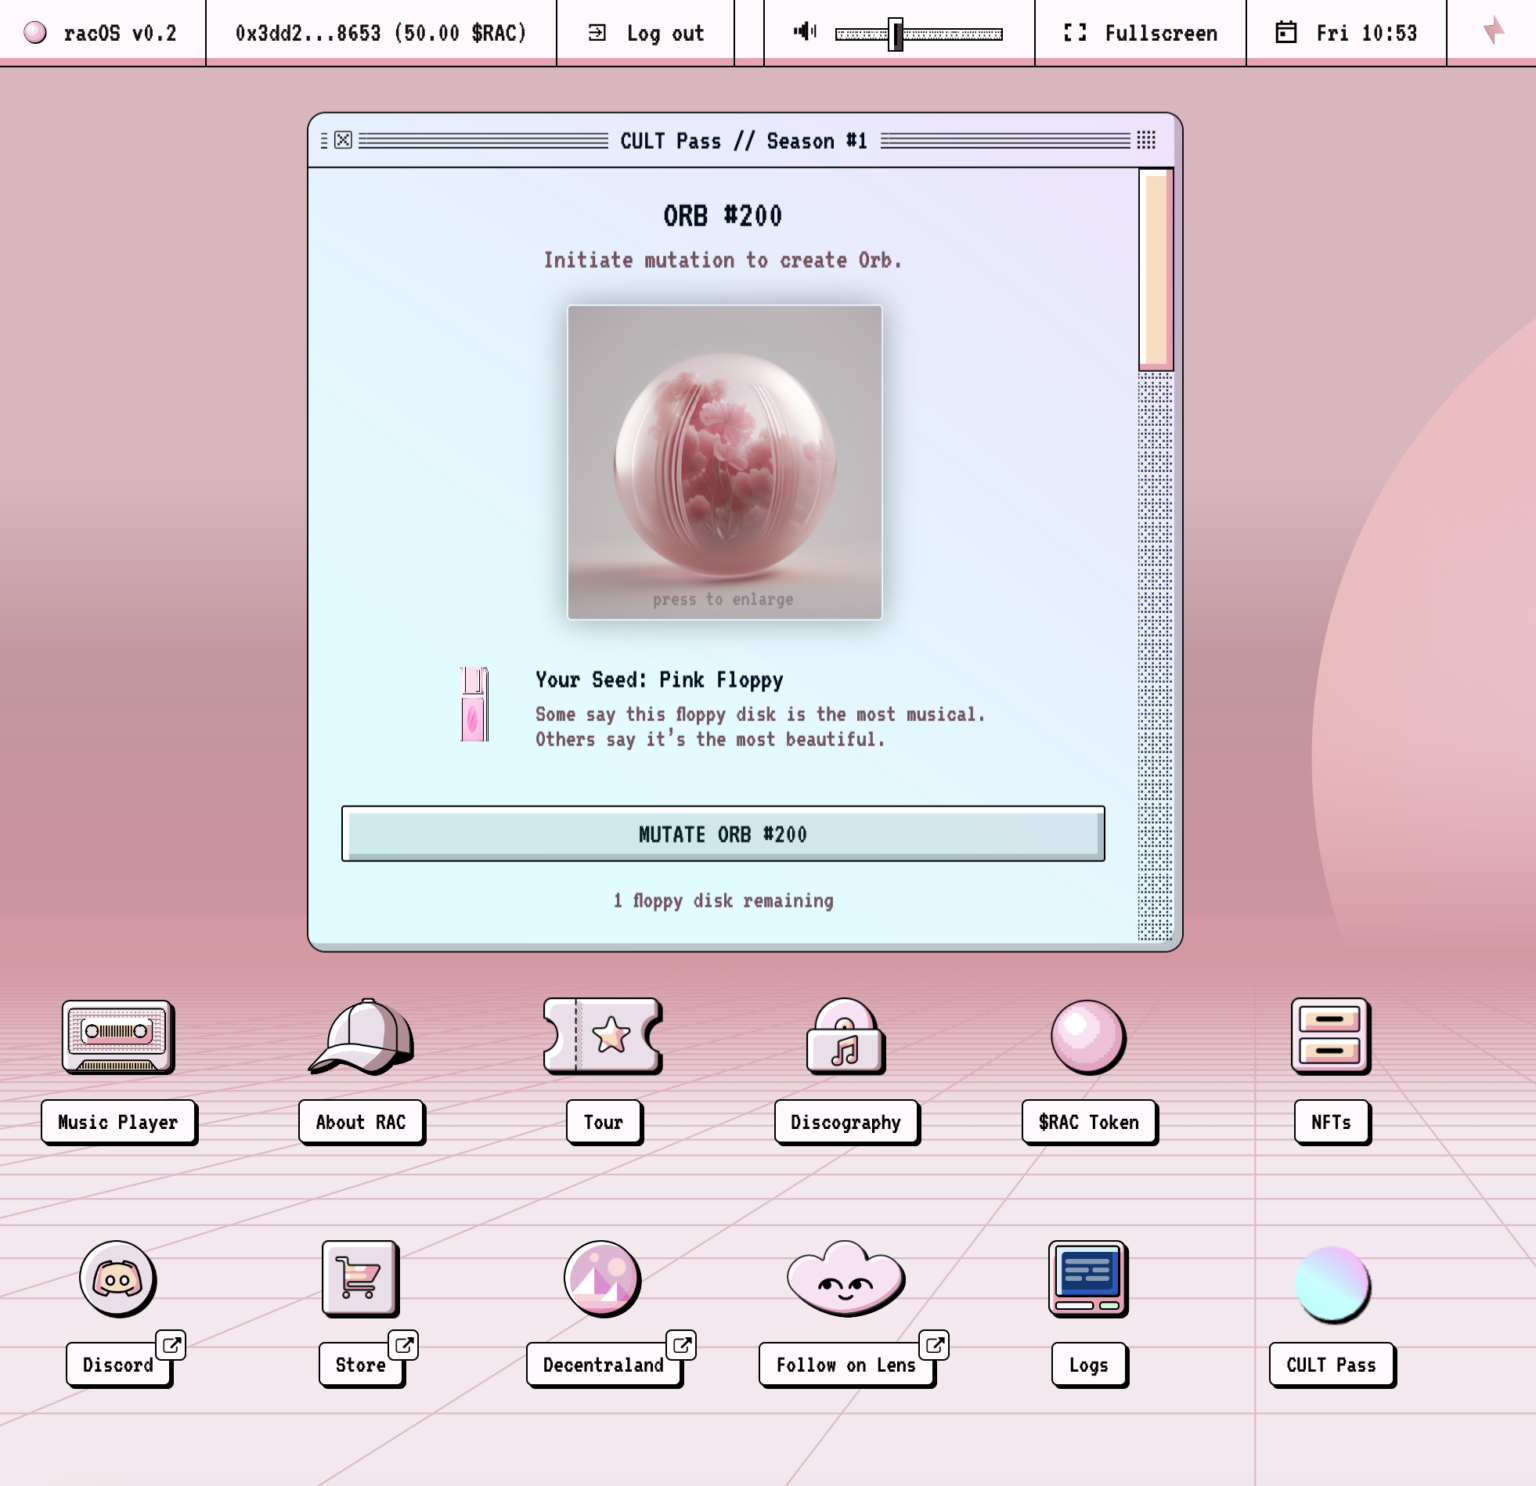This screenshot has width=1536, height=1486.
Task: Open the About RAC cap icon
Action: coord(361,1037)
